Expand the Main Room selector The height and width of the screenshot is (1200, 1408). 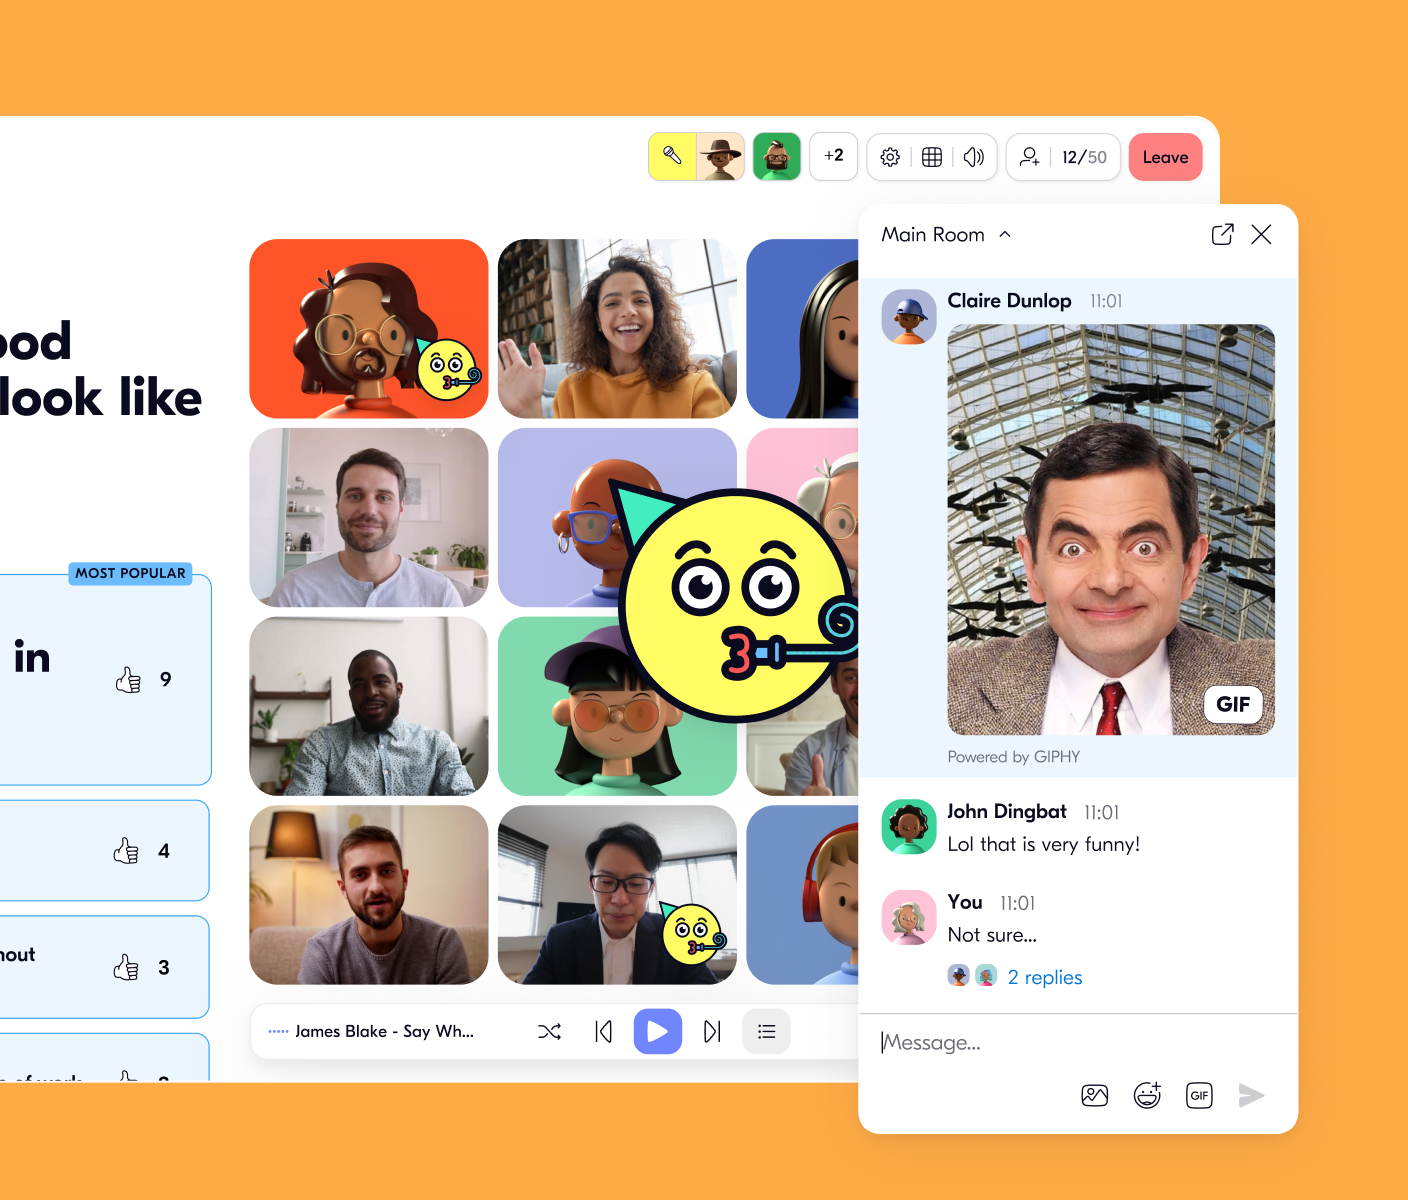tap(946, 234)
